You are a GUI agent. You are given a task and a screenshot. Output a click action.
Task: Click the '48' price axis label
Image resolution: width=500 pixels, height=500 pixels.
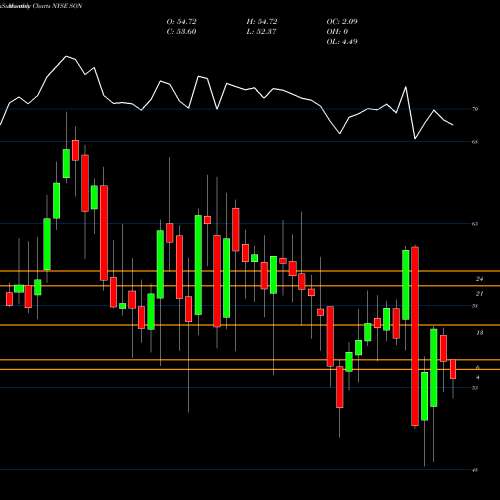(x=475, y=470)
